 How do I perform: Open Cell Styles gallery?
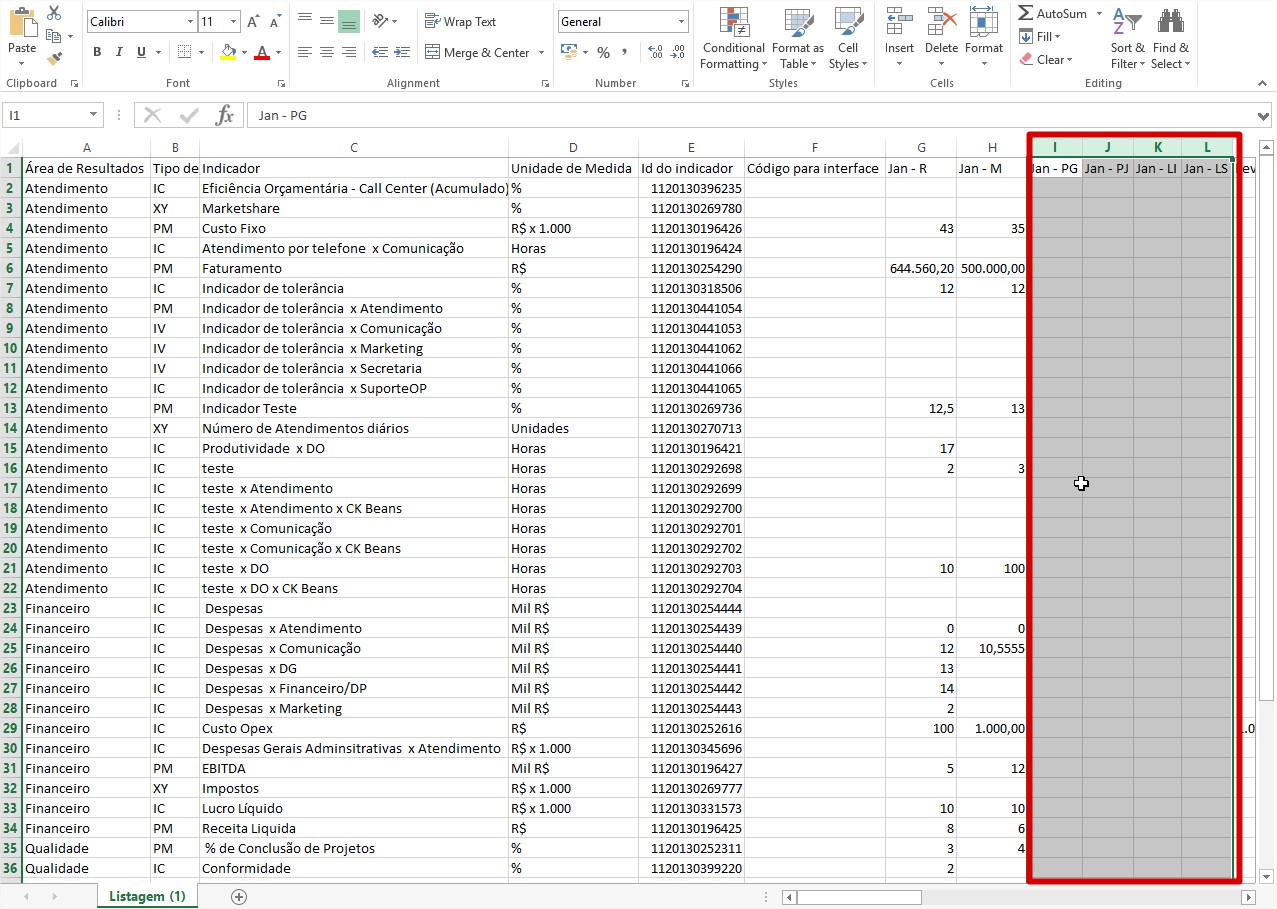[x=848, y=40]
